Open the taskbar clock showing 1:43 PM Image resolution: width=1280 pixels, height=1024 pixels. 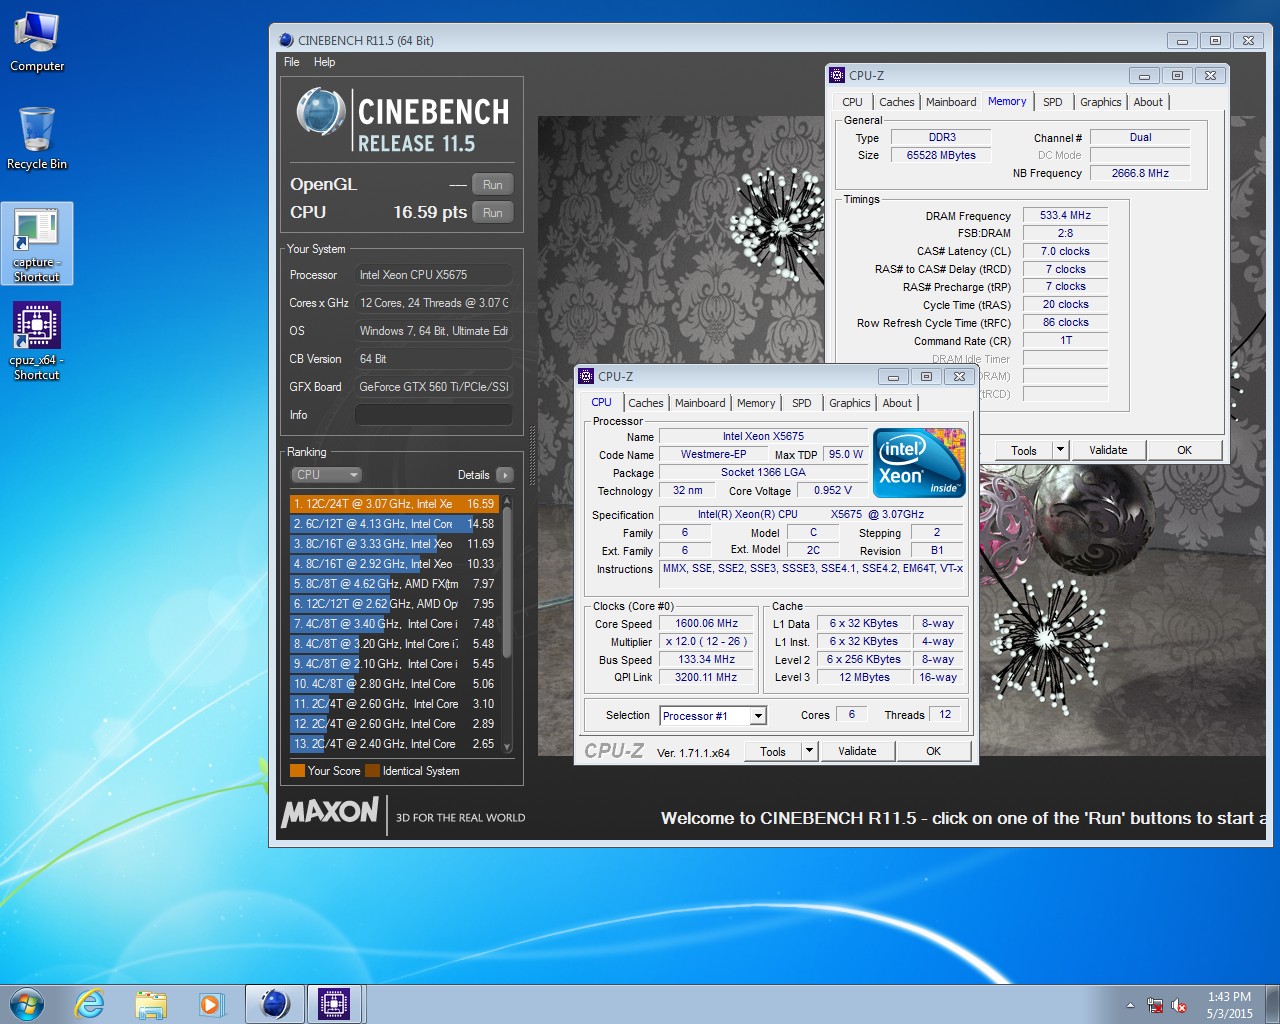[1229, 1005]
